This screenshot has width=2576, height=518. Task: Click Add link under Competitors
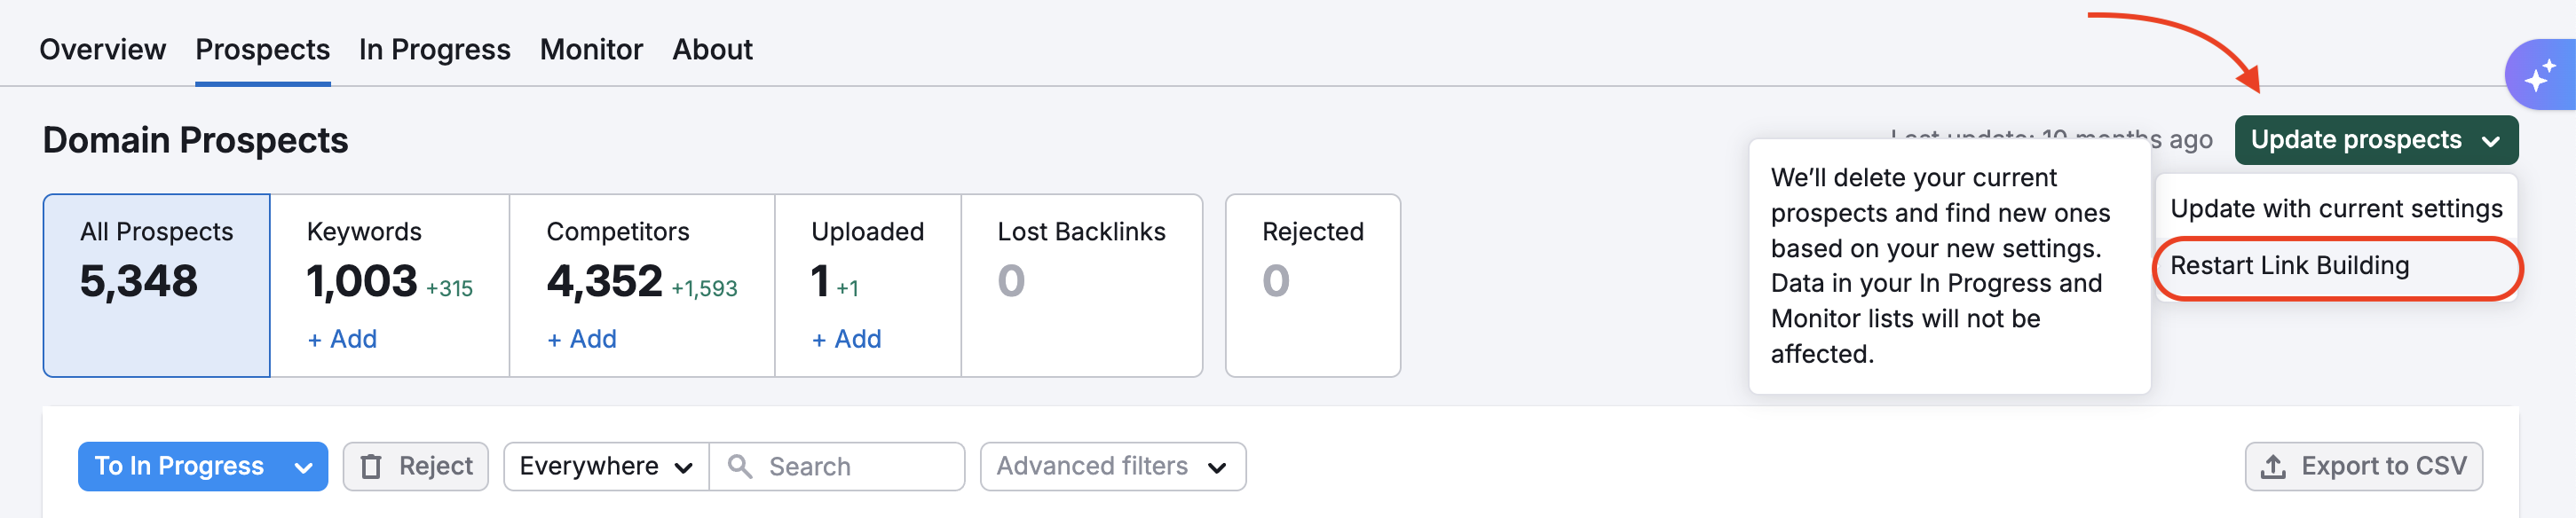[x=582, y=339]
